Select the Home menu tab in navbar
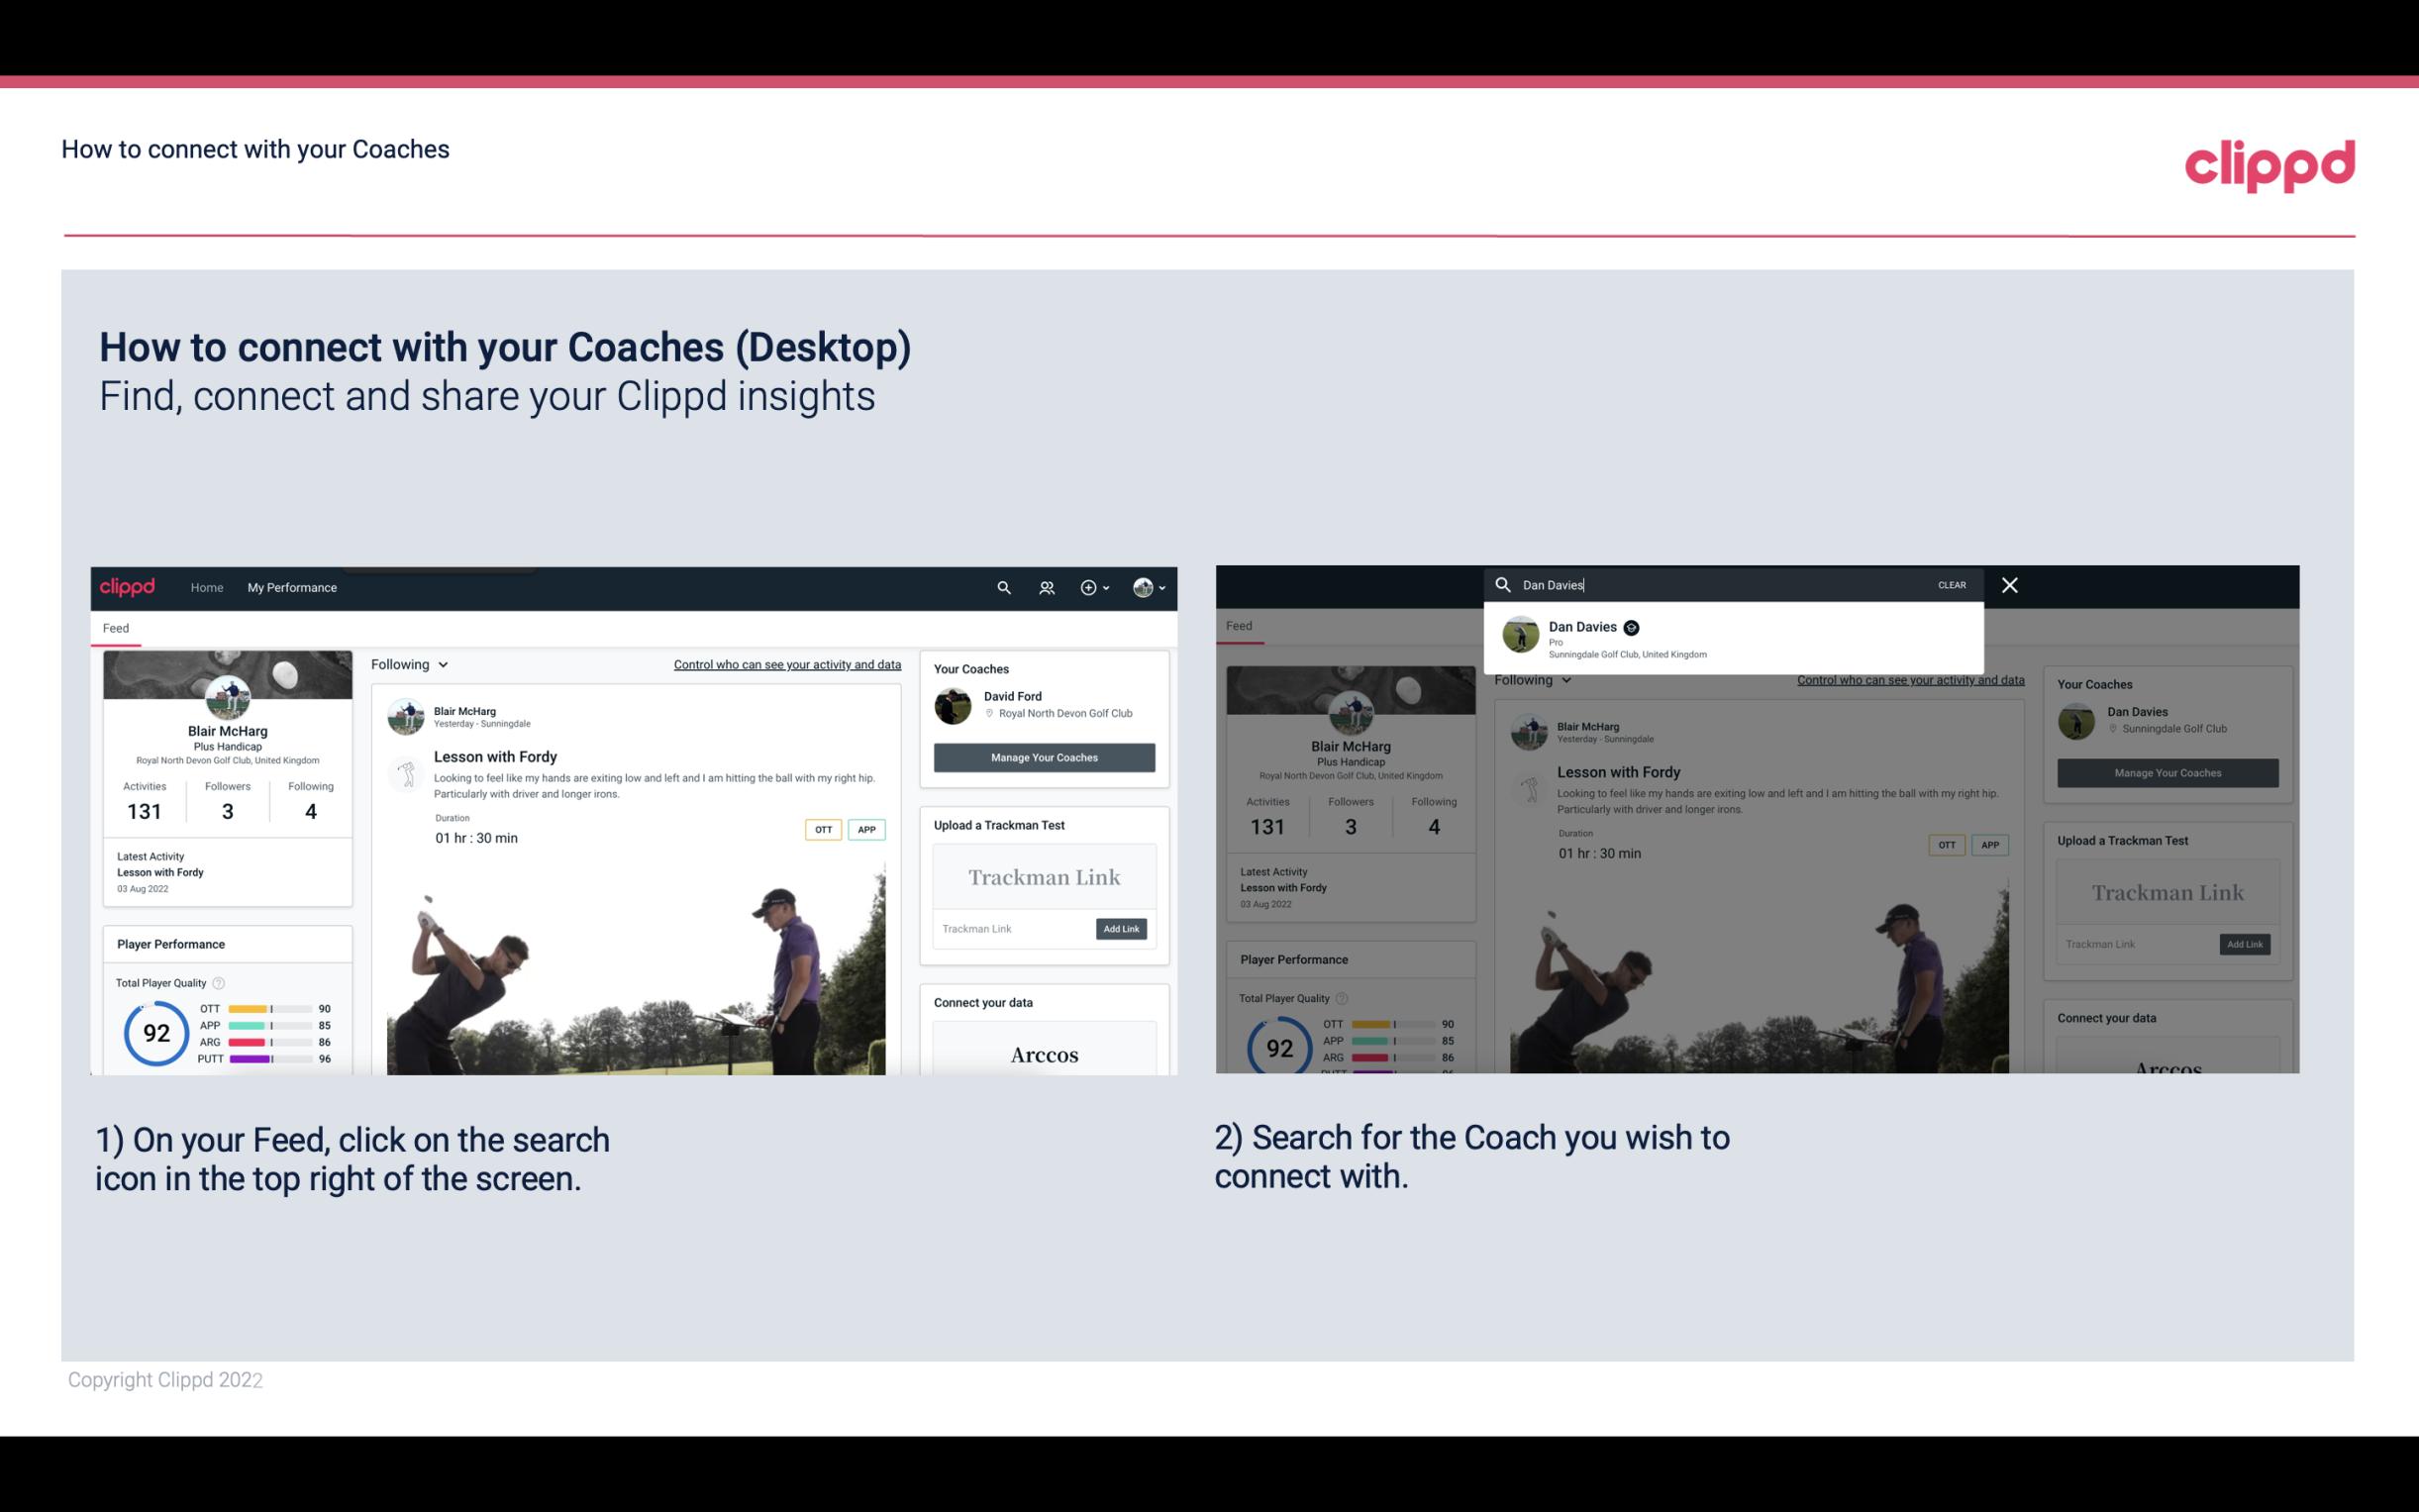 (206, 587)
